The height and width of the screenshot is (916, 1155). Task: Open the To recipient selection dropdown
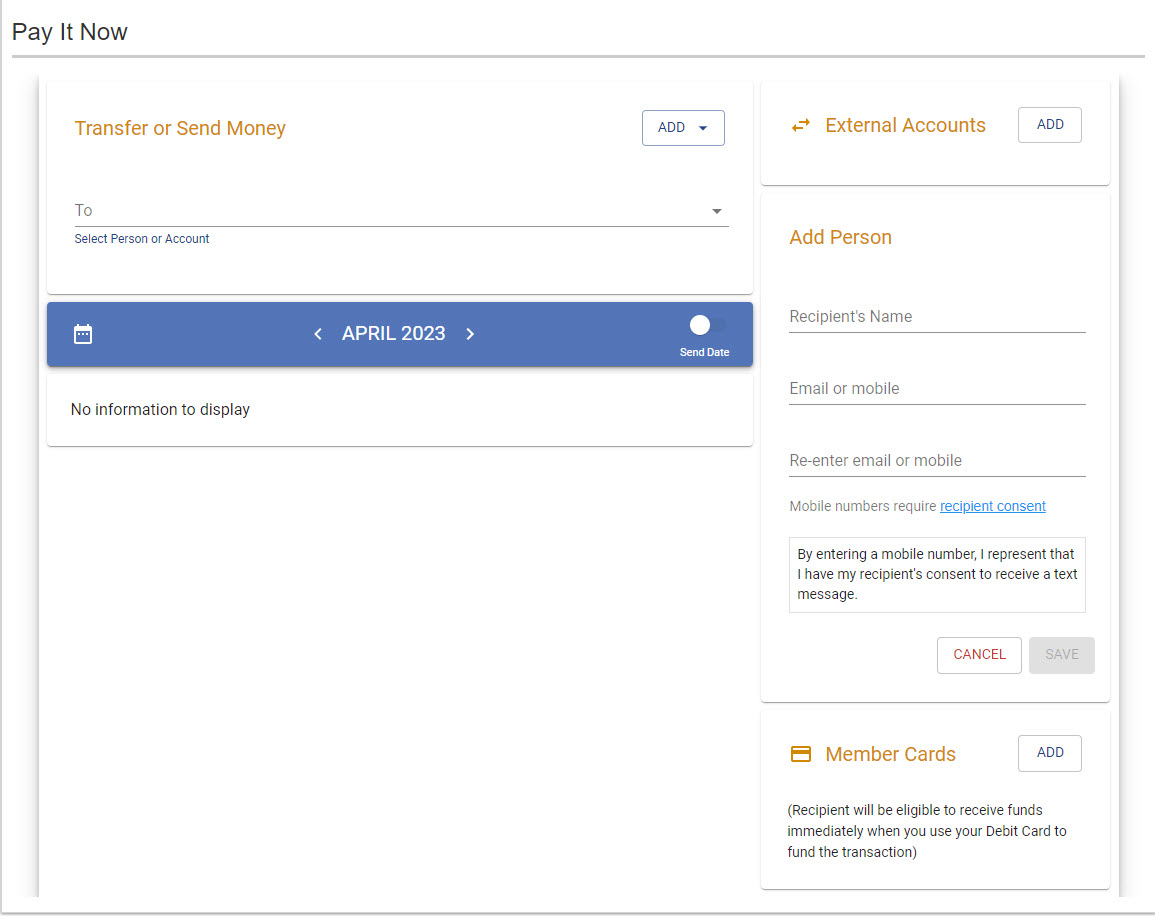[716, 211]
